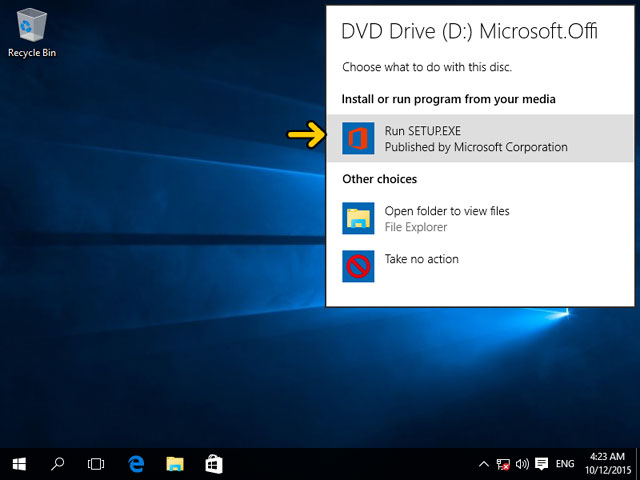
Task: Choose Open folder to view files
Action: (x=447, y=211)
